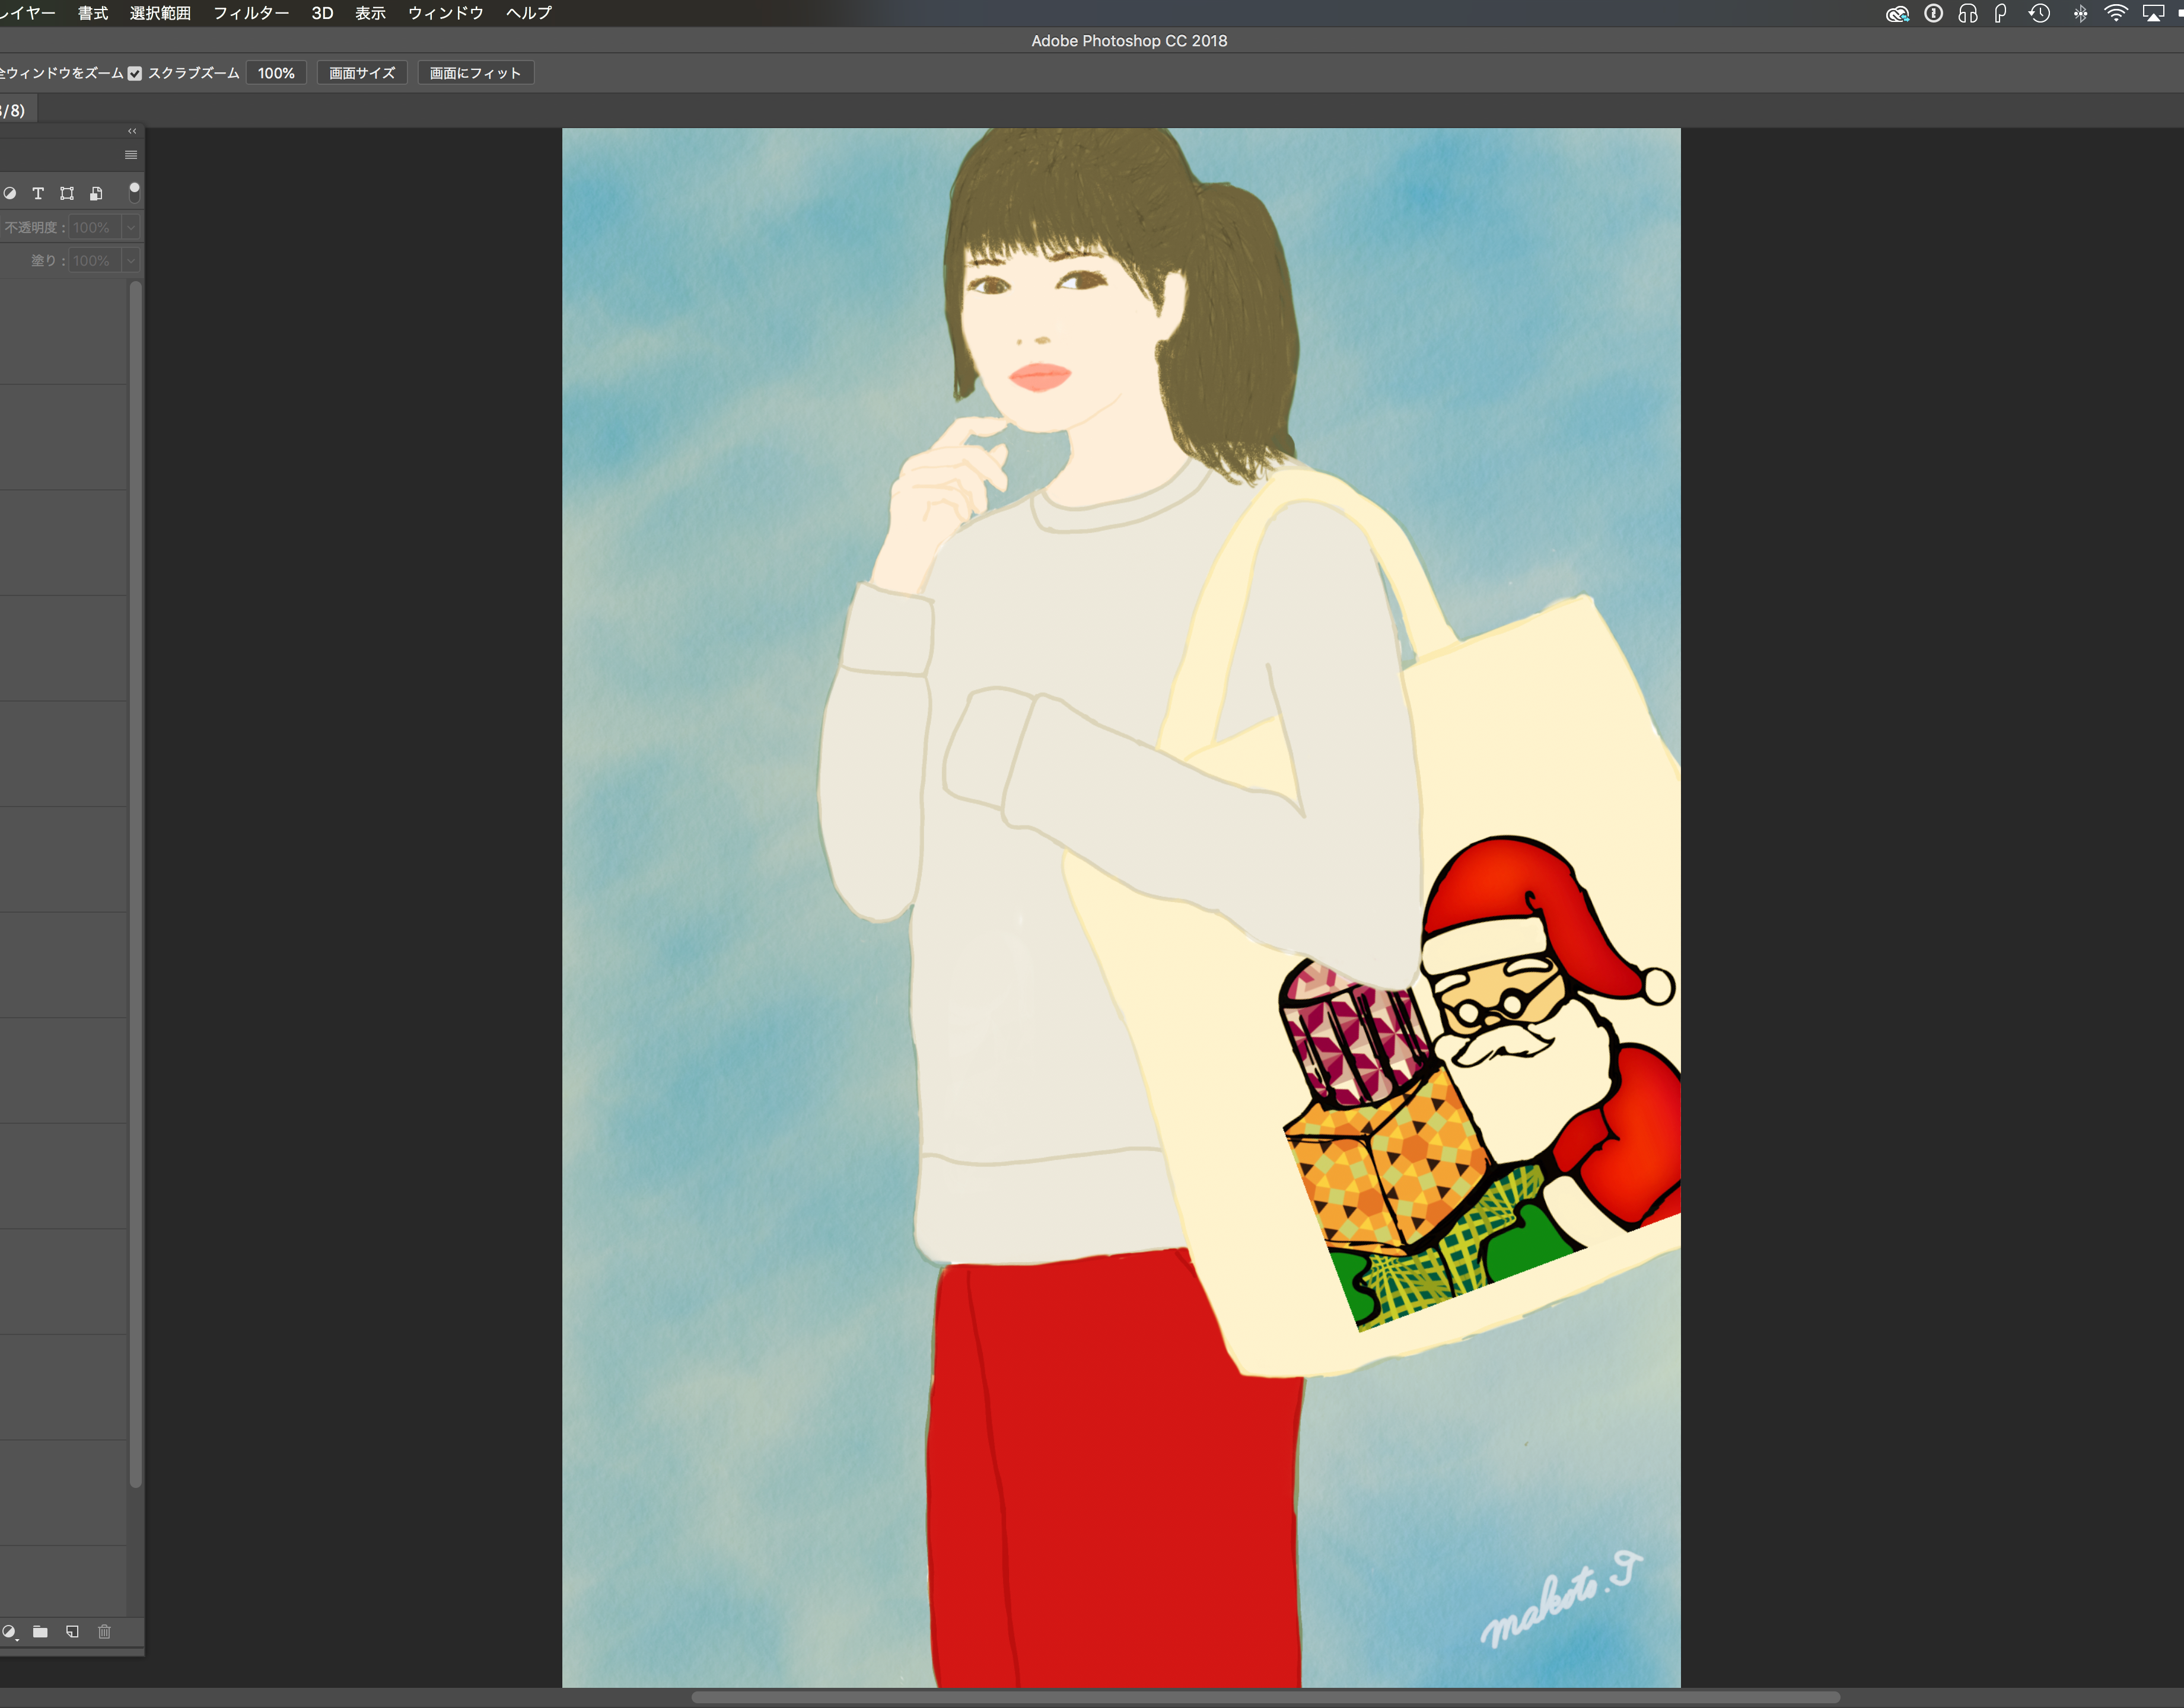This screenshot has width=2184, height=1708.
Task: Click the layers panel vertical scrollbar
Action: (135, 884)
